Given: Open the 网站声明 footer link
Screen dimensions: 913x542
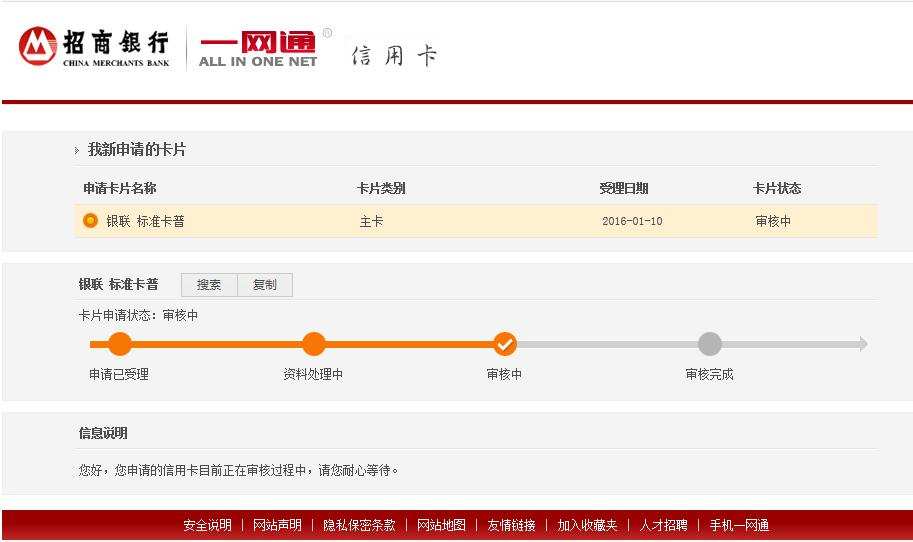Looking at the screenshot, I should [x=277, y=525].
